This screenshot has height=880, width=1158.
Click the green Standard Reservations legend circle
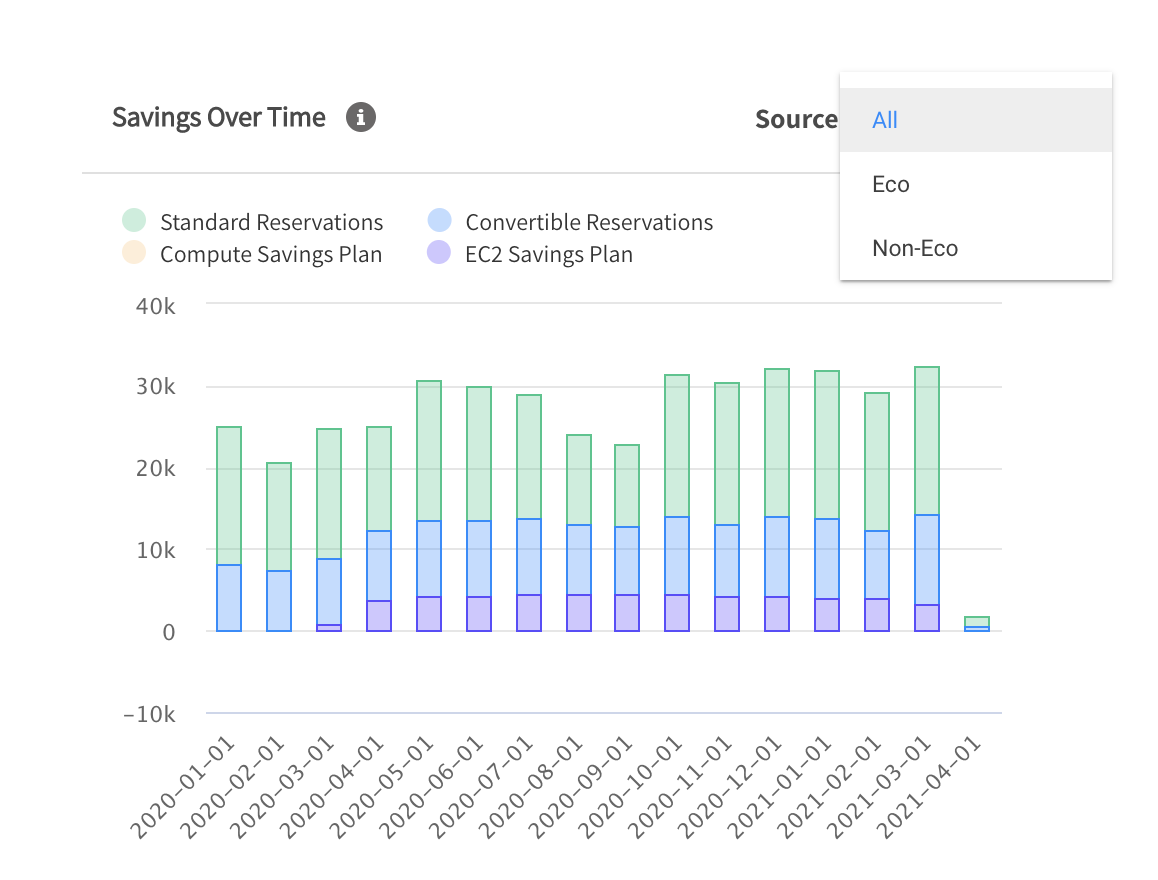pyautogui.click(x=134, y=221)
